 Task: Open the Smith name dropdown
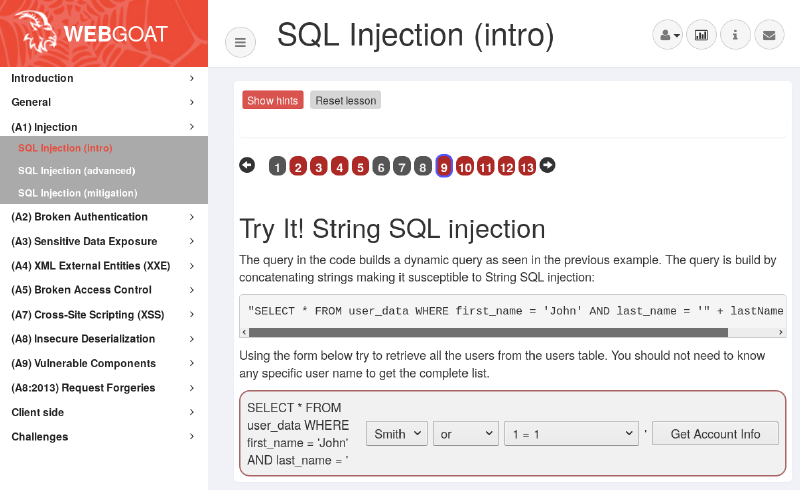397,434
